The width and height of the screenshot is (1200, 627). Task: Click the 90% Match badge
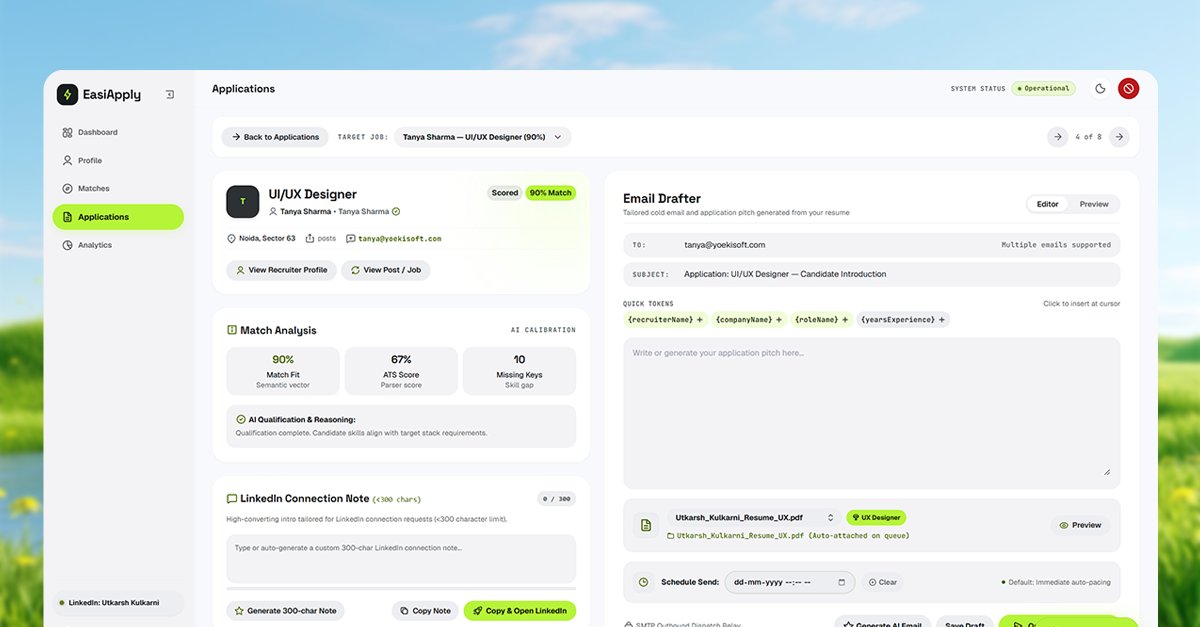[551, 193]
